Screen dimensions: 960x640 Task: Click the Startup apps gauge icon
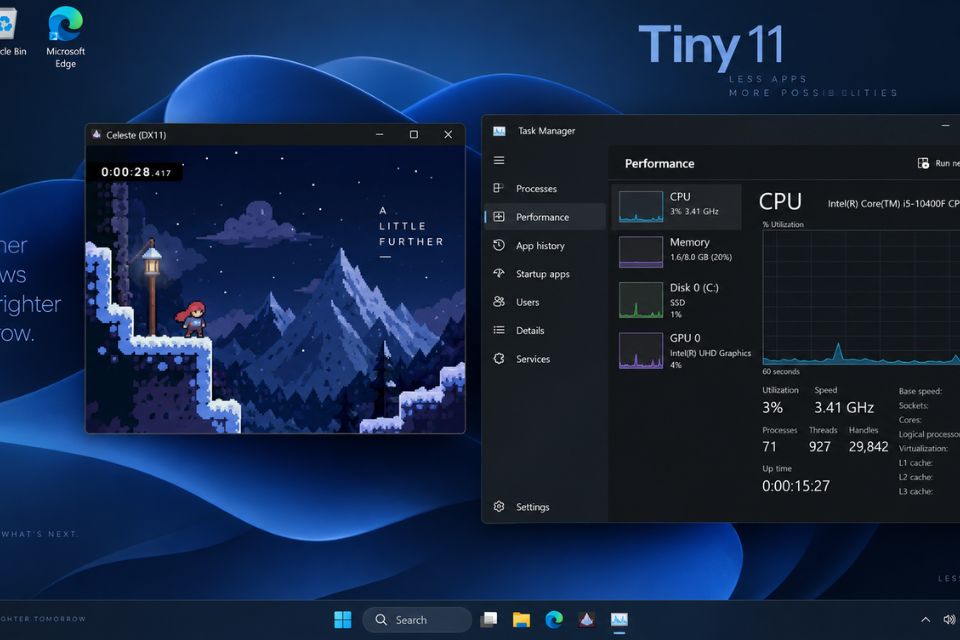pyautogui.click(x=499, y=273)
